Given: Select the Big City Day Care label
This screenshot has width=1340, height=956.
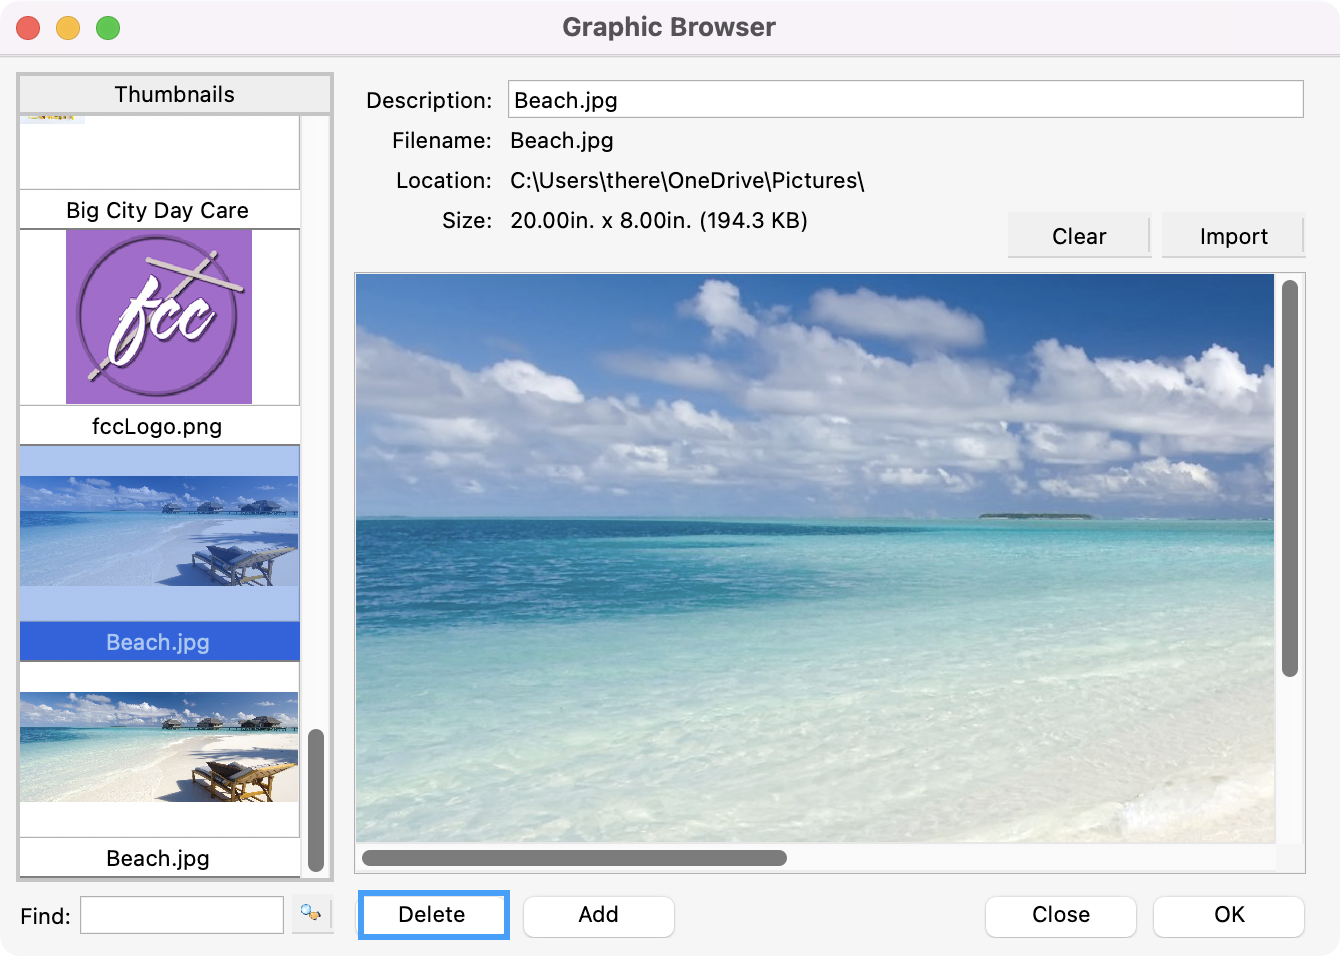Looking at the screenshot, I should click(158, 210).
